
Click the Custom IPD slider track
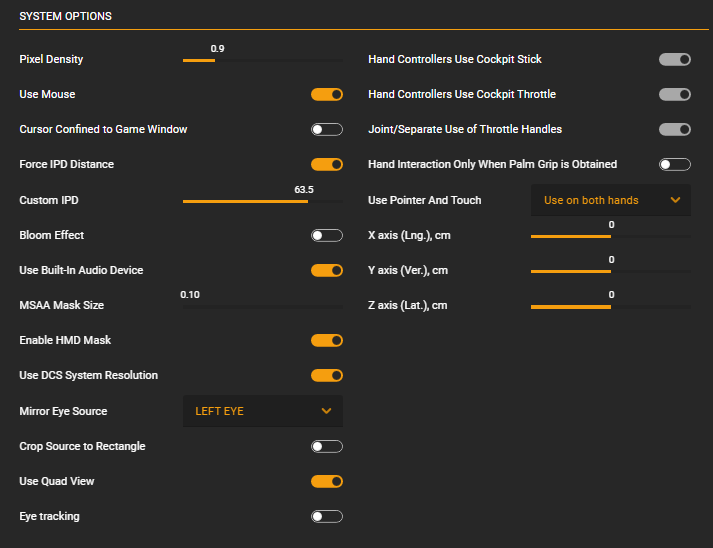point(263,201)
